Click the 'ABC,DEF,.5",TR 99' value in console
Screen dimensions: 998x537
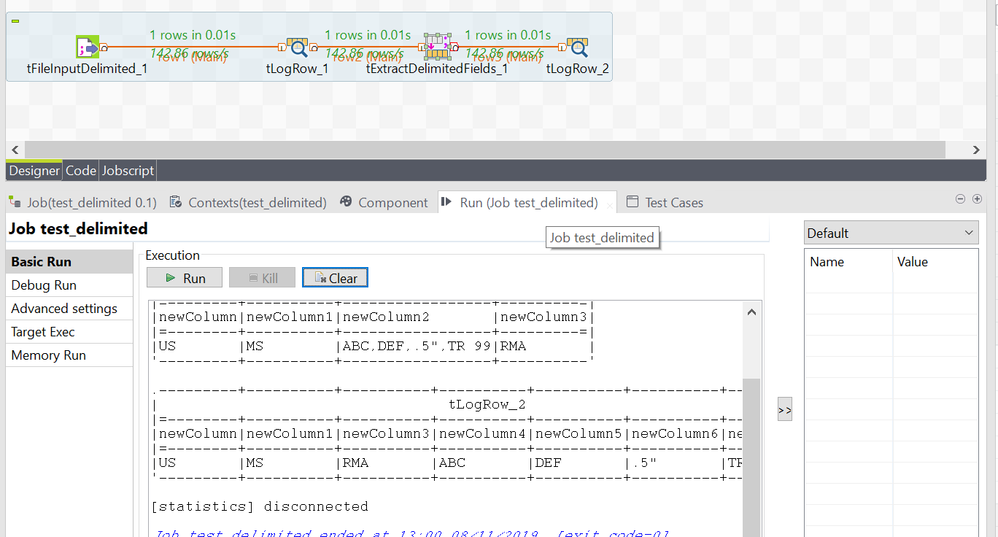click(x=417, y=346)
